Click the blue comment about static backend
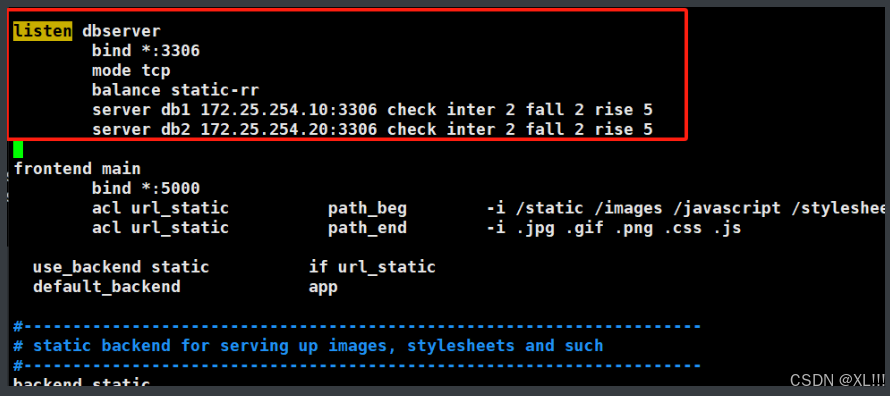The image size is (890, 396). click(x=308, y=346)
